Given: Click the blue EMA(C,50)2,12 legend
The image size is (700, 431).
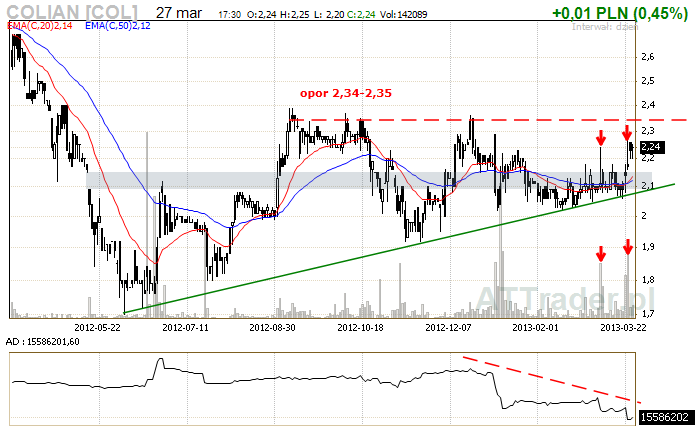Looking at the screenshot, I should point(118,26).
